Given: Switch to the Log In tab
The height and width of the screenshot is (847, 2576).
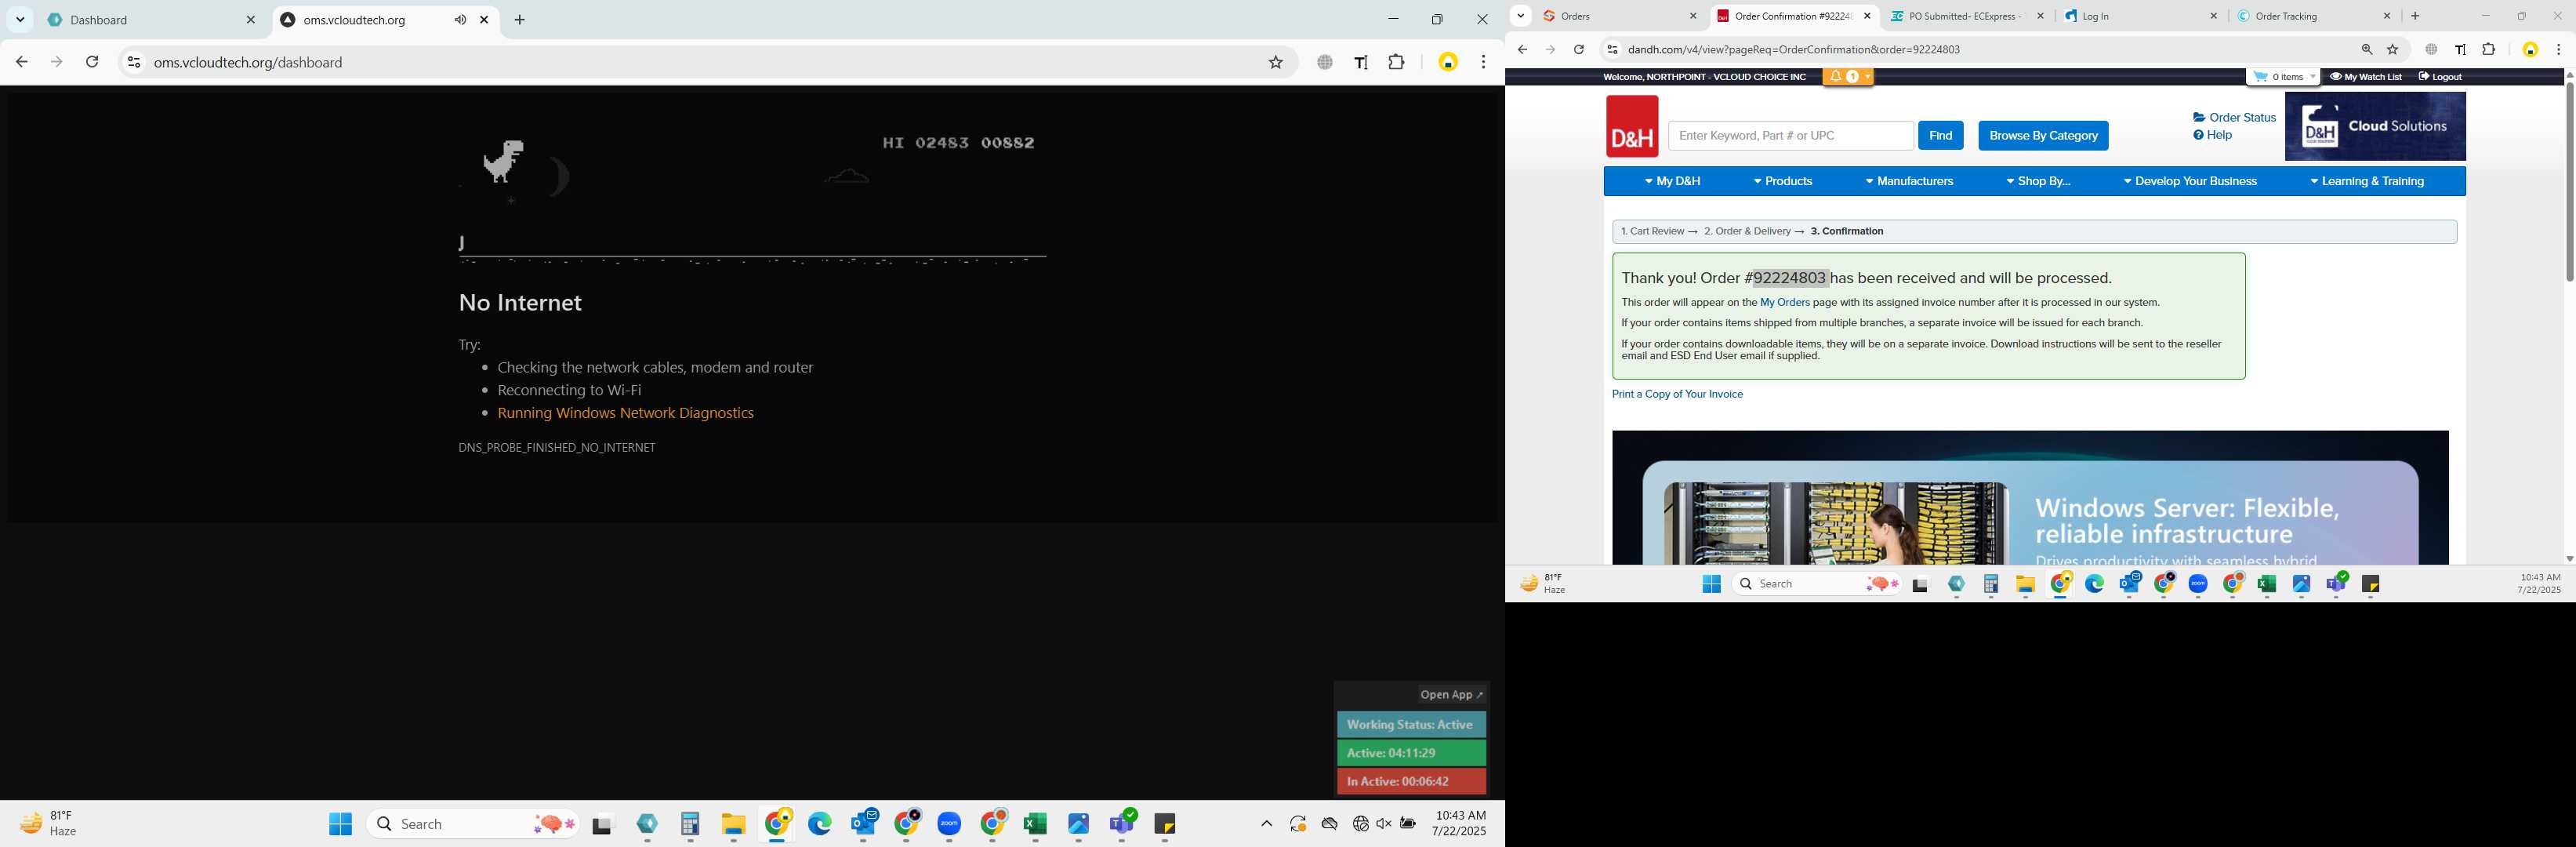Looking at the screenshot, I should pyautogui.click(x=2141, y=16).
